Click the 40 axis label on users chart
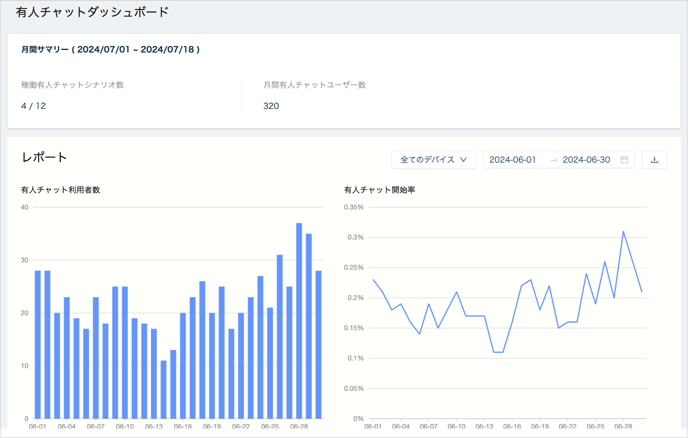 25,207
